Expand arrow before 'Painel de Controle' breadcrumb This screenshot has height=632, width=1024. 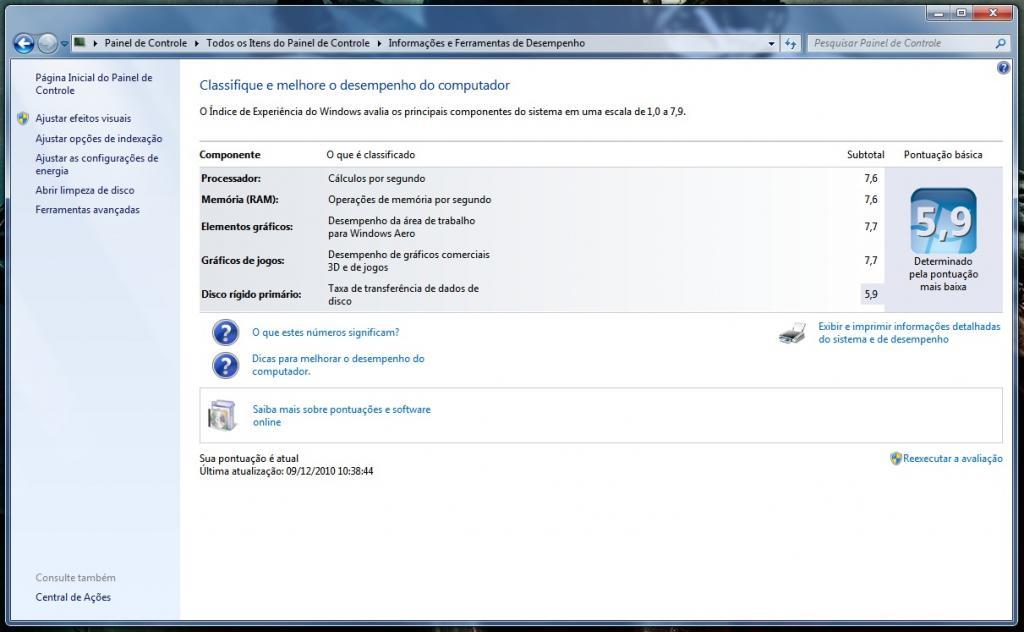point(95,43)
